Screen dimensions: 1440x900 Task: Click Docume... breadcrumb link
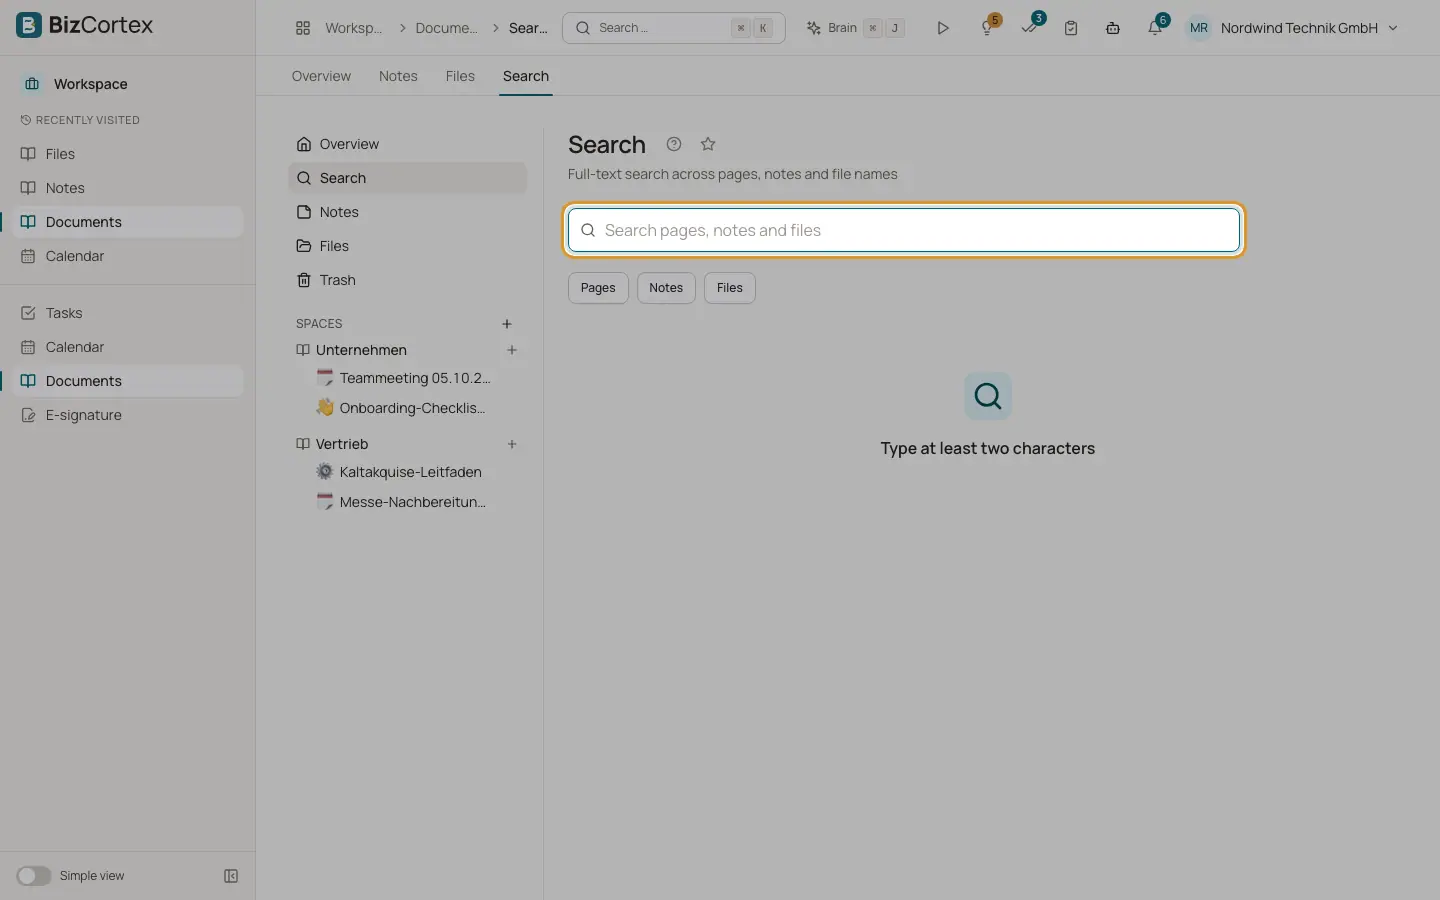(446, 28)
